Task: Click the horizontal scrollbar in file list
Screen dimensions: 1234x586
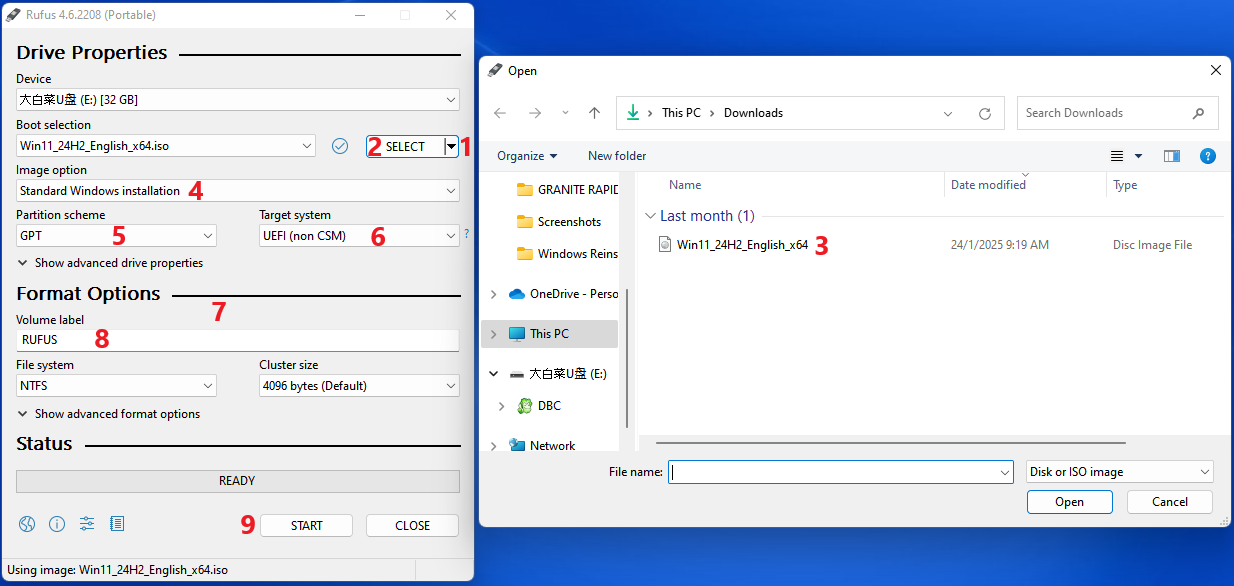Action: 890,442
